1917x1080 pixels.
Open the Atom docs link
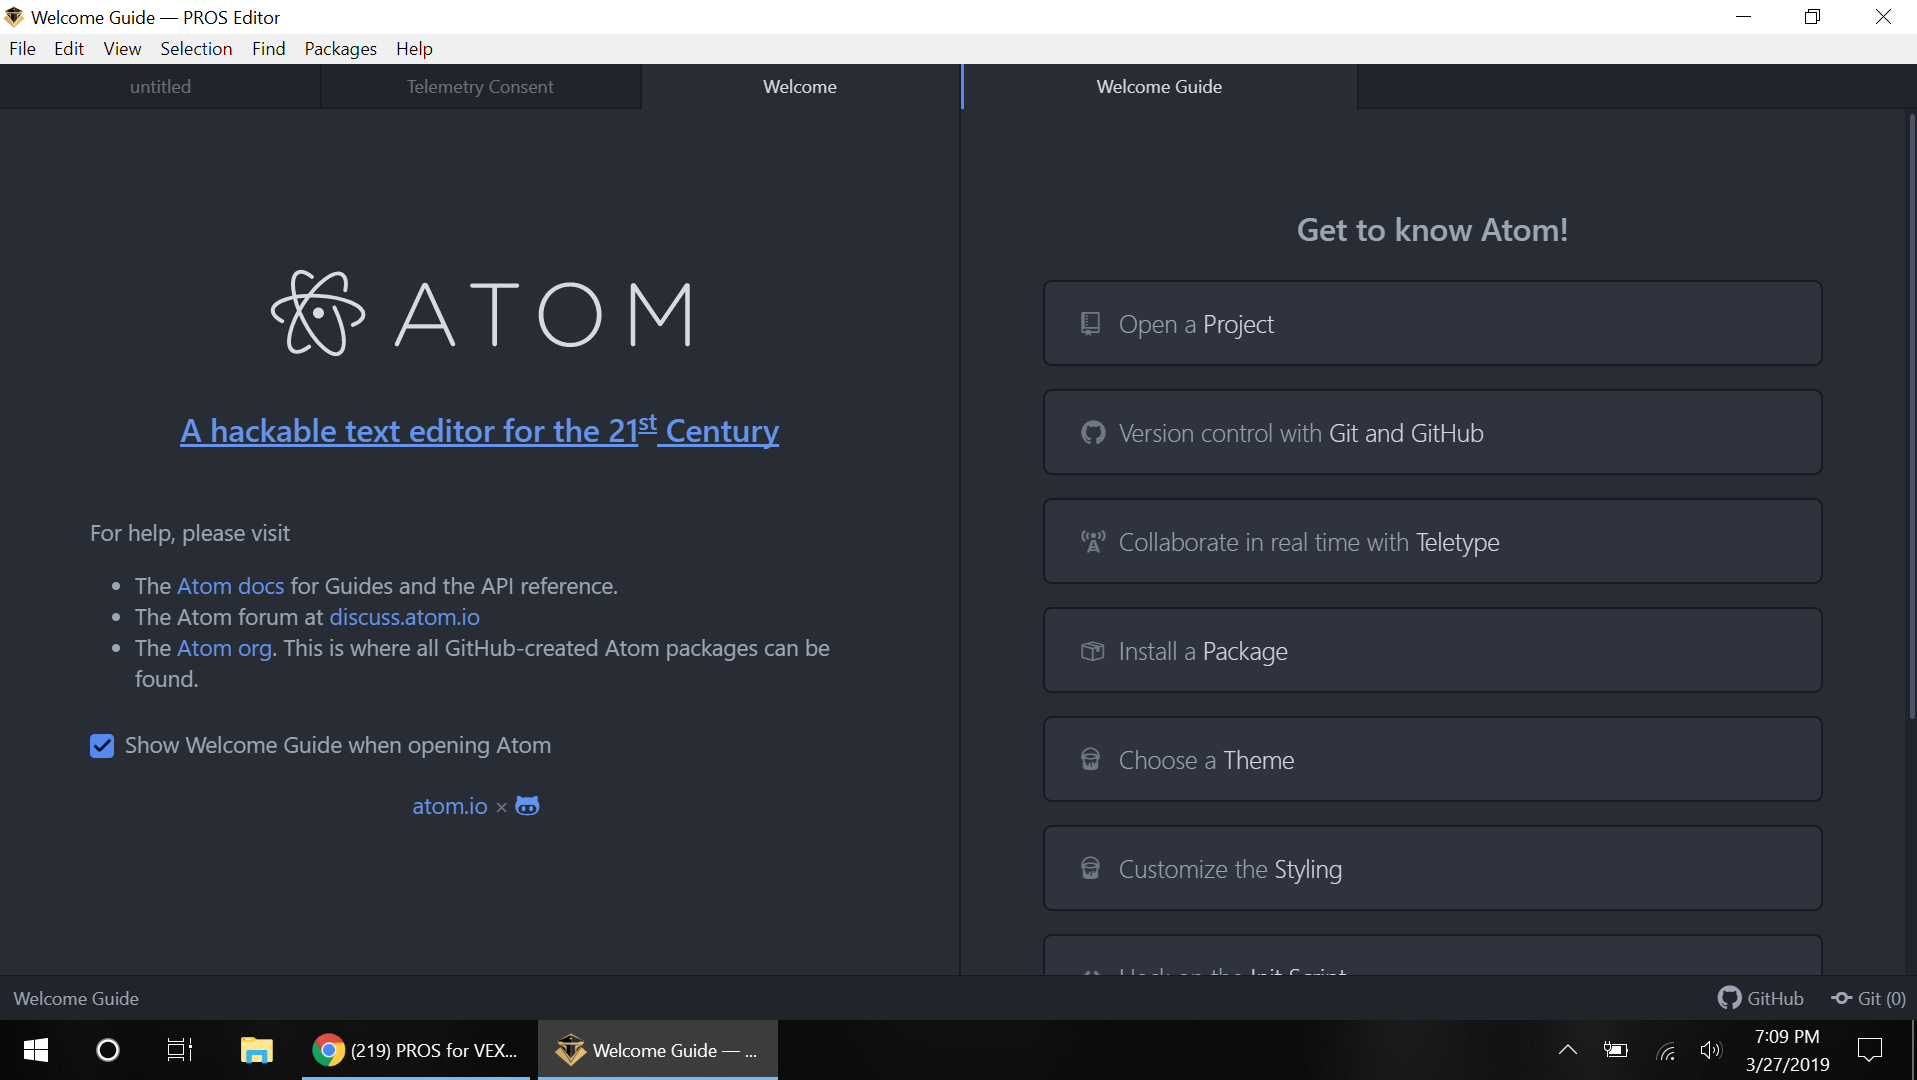pyautogui.click(x=230, y=586)
